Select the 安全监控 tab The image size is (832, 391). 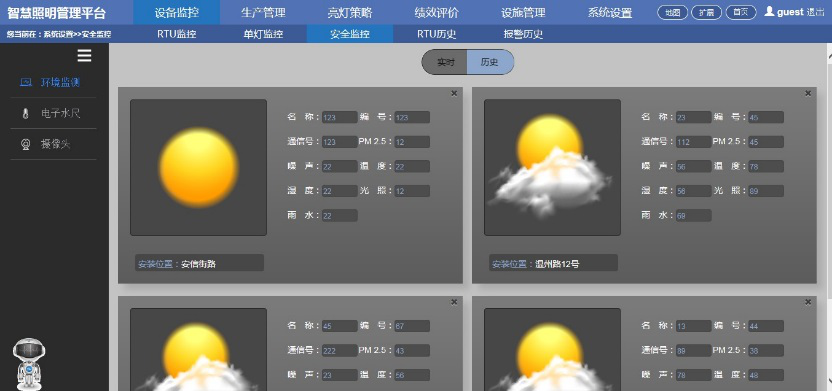[x=350, y=34]
